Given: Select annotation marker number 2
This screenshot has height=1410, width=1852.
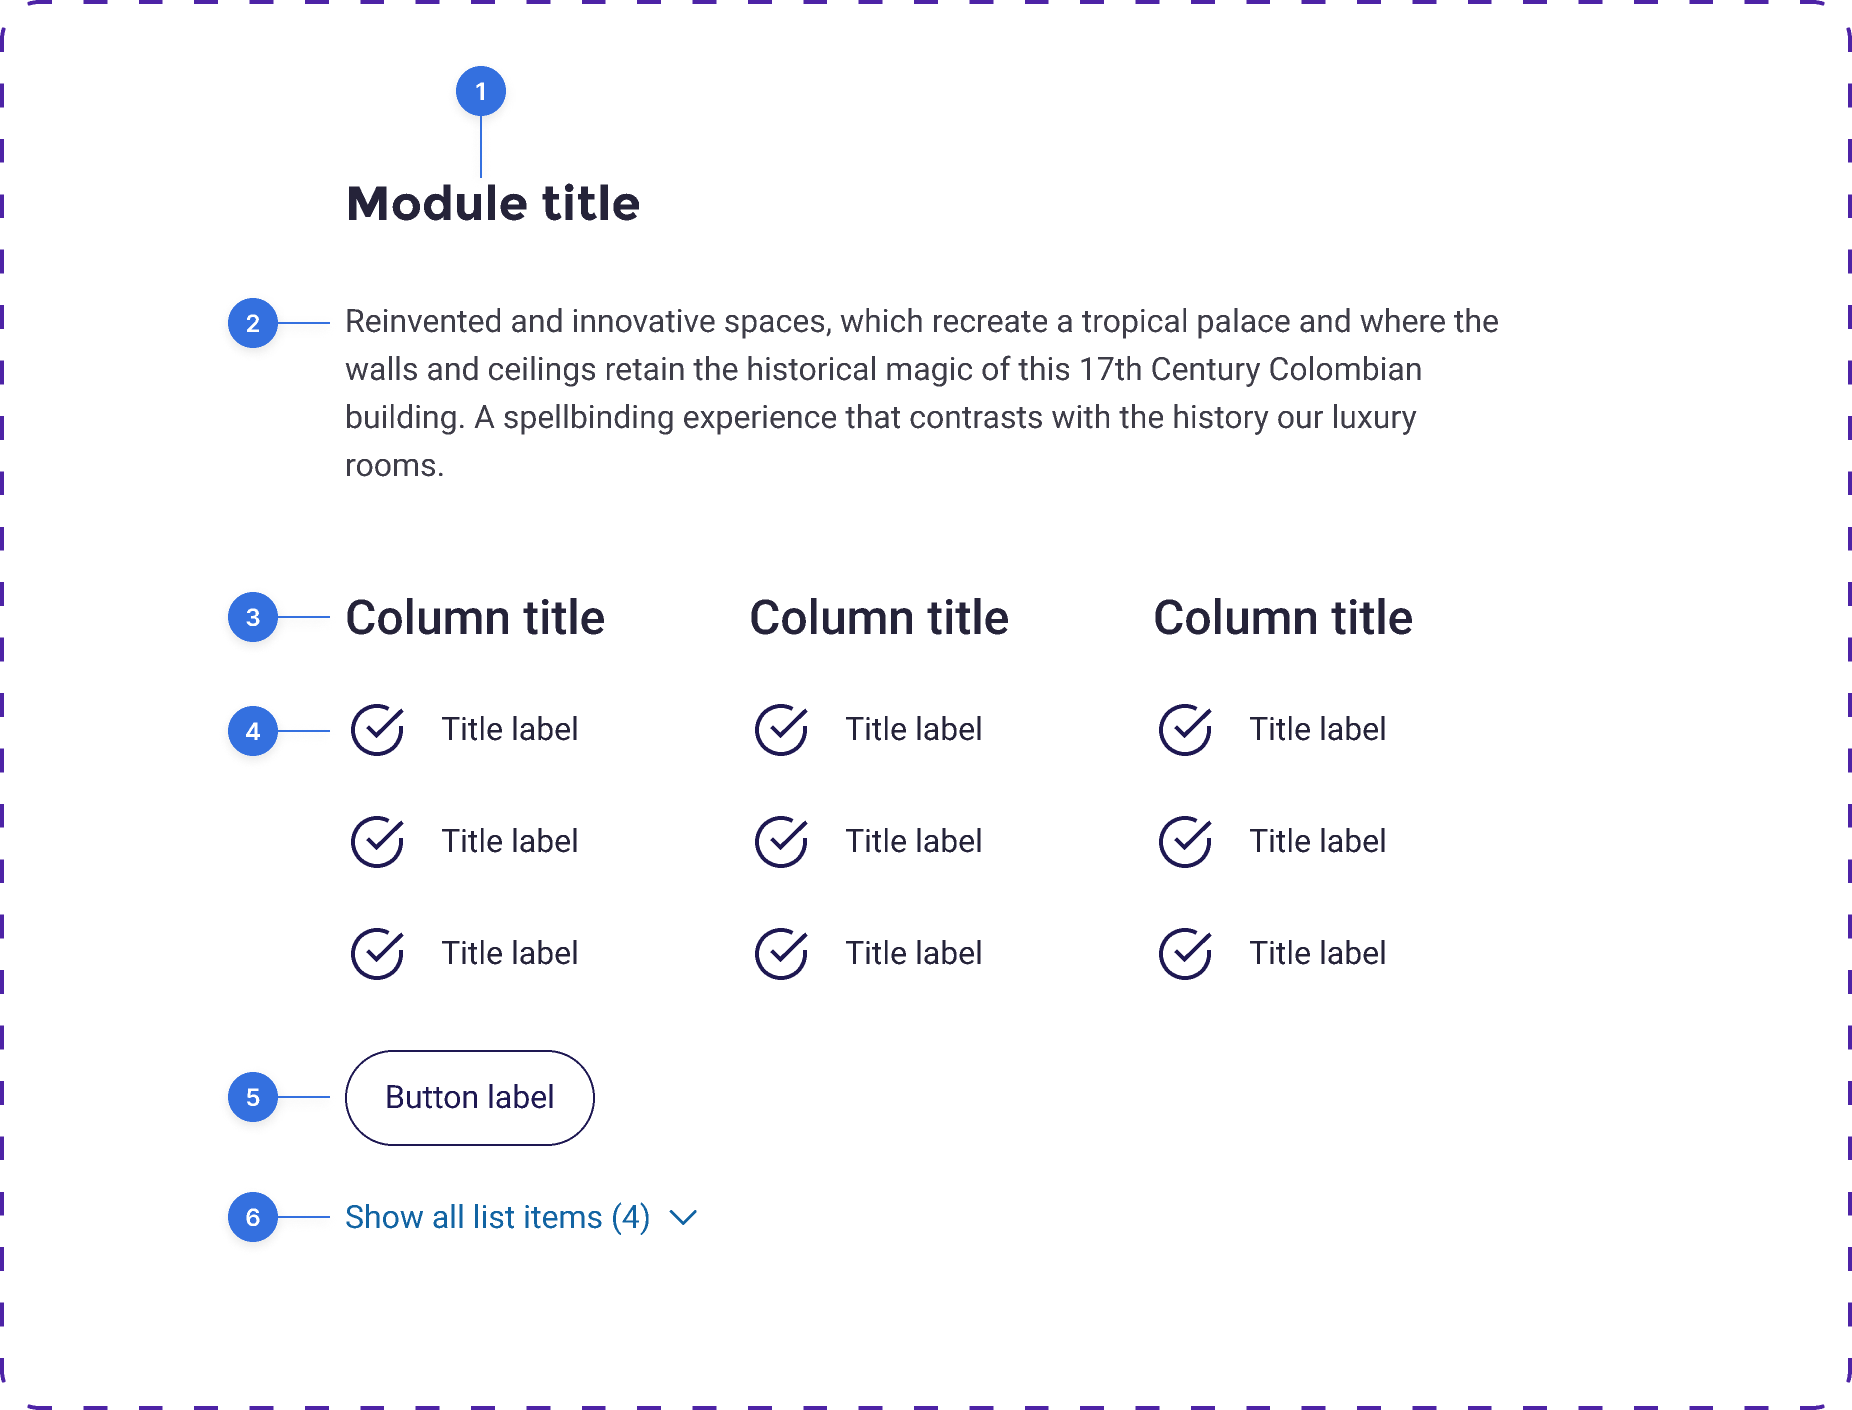Looking at the screenshot, I should coord(253,323).
